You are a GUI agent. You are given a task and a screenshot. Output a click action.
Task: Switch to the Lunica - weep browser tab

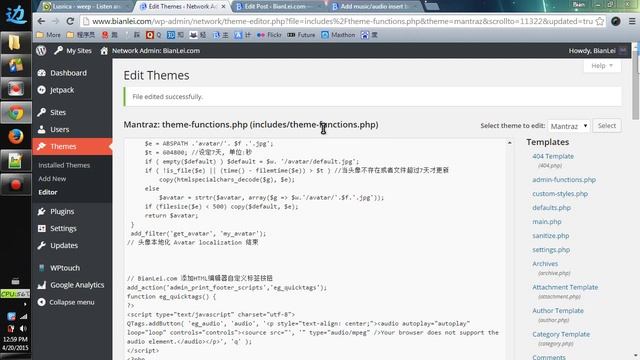pos(86,7)
